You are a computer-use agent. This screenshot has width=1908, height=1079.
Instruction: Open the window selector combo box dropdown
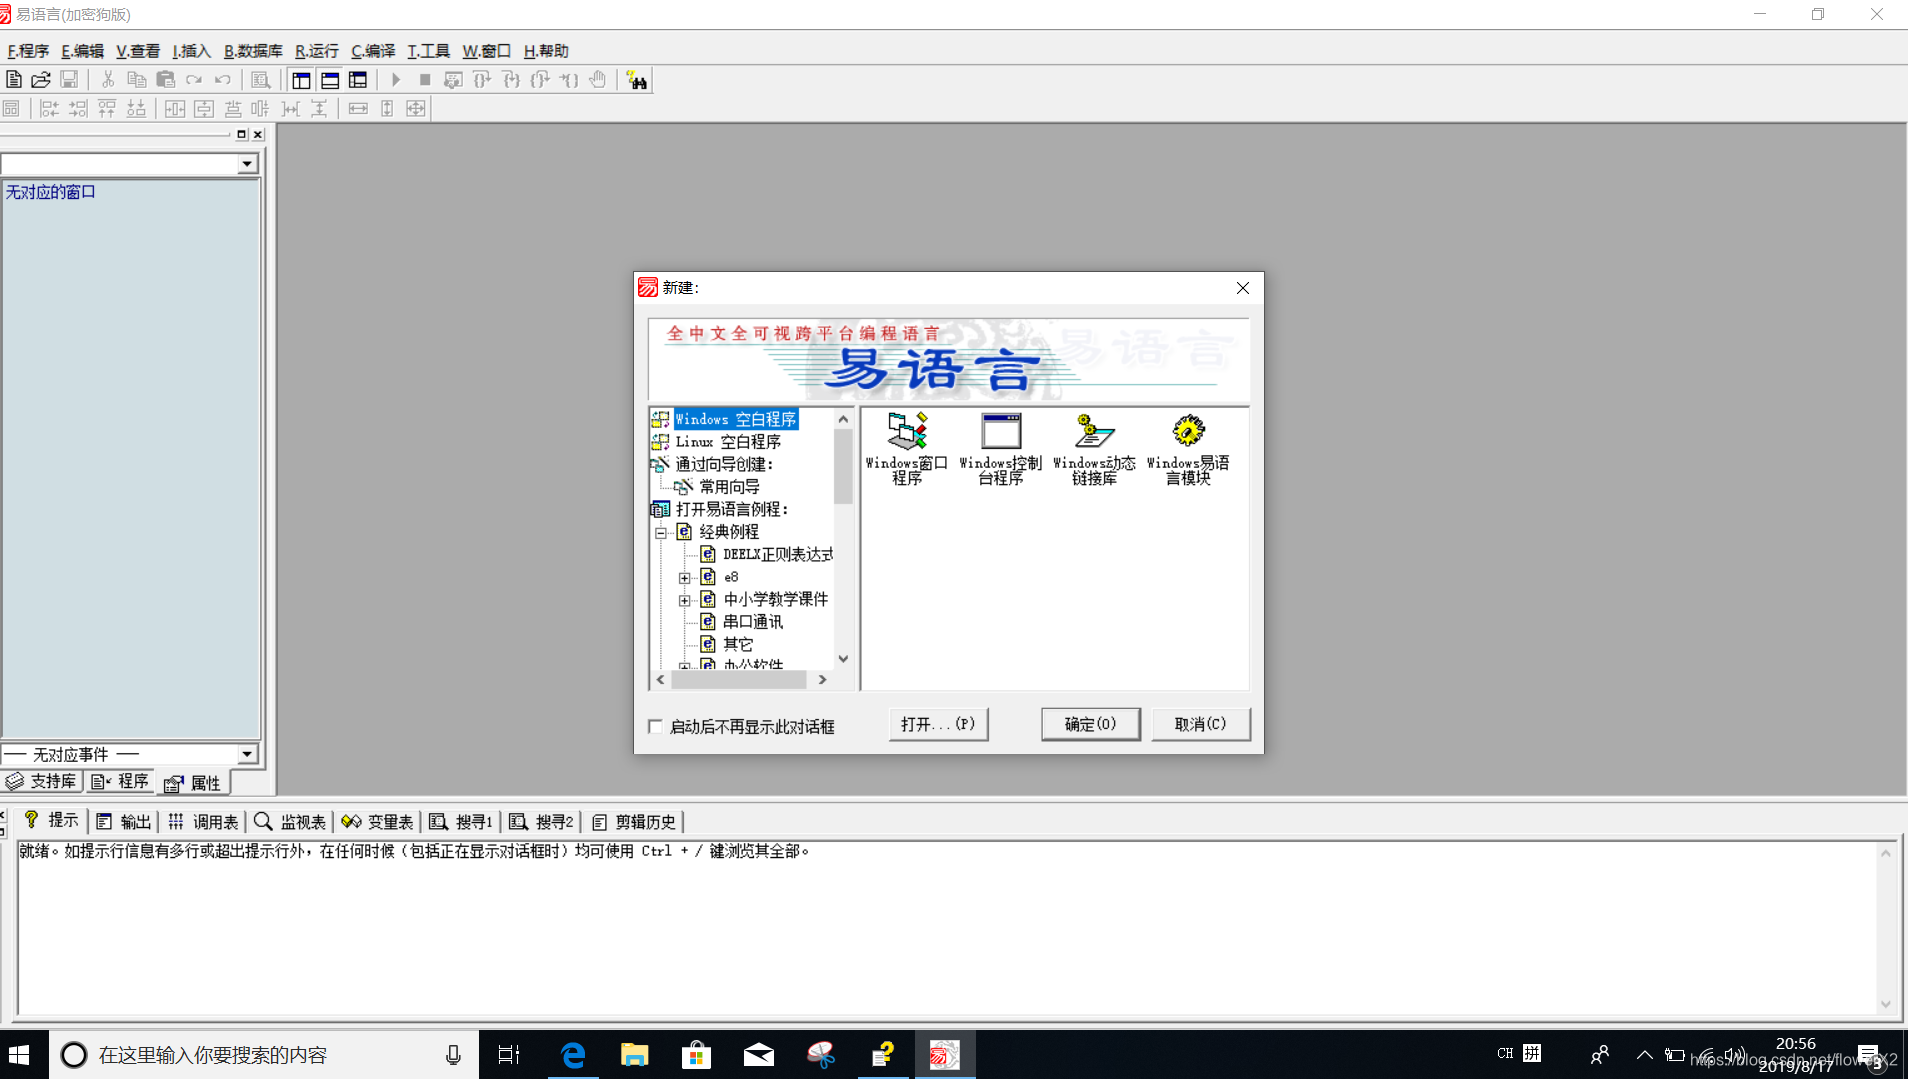[247, 164]
